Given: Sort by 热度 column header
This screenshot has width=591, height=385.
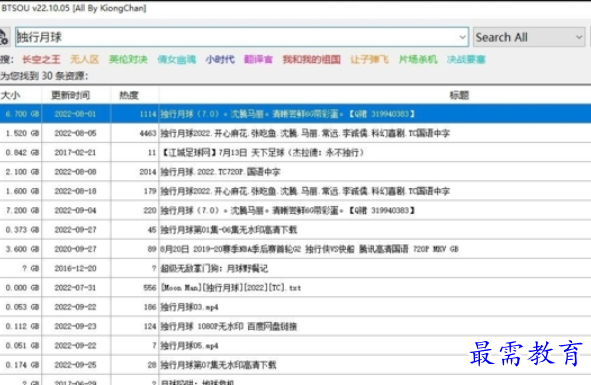Looking at the screenshot, I should (135, 95).
